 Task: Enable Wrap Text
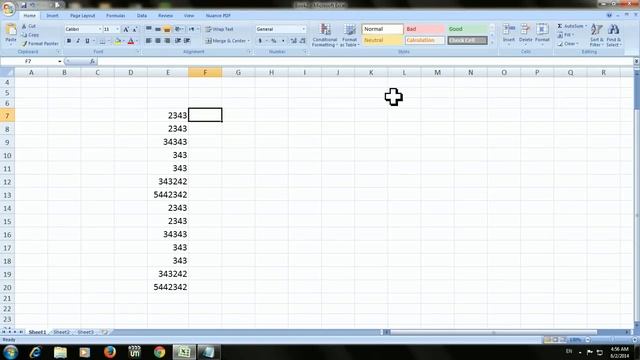[x=219, y=29]
